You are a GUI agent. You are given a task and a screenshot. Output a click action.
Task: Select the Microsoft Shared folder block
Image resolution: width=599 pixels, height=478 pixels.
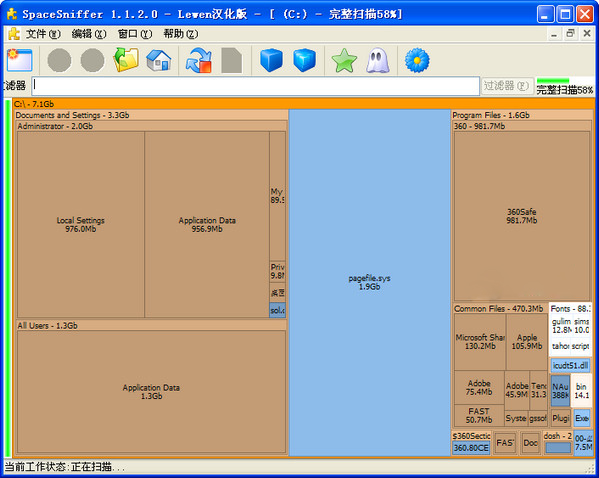click(480, 342)
